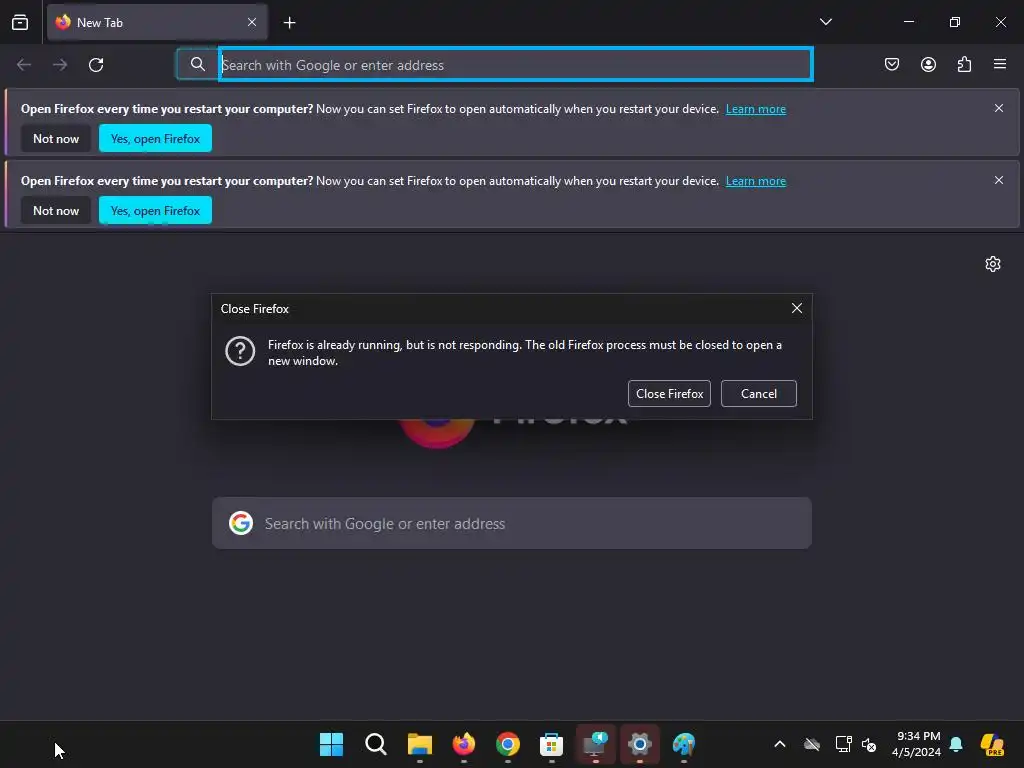This screenshot has width=1024, height=768.
Task: Open Settings gear from the taskbar
Action: (x=639, y=744)
